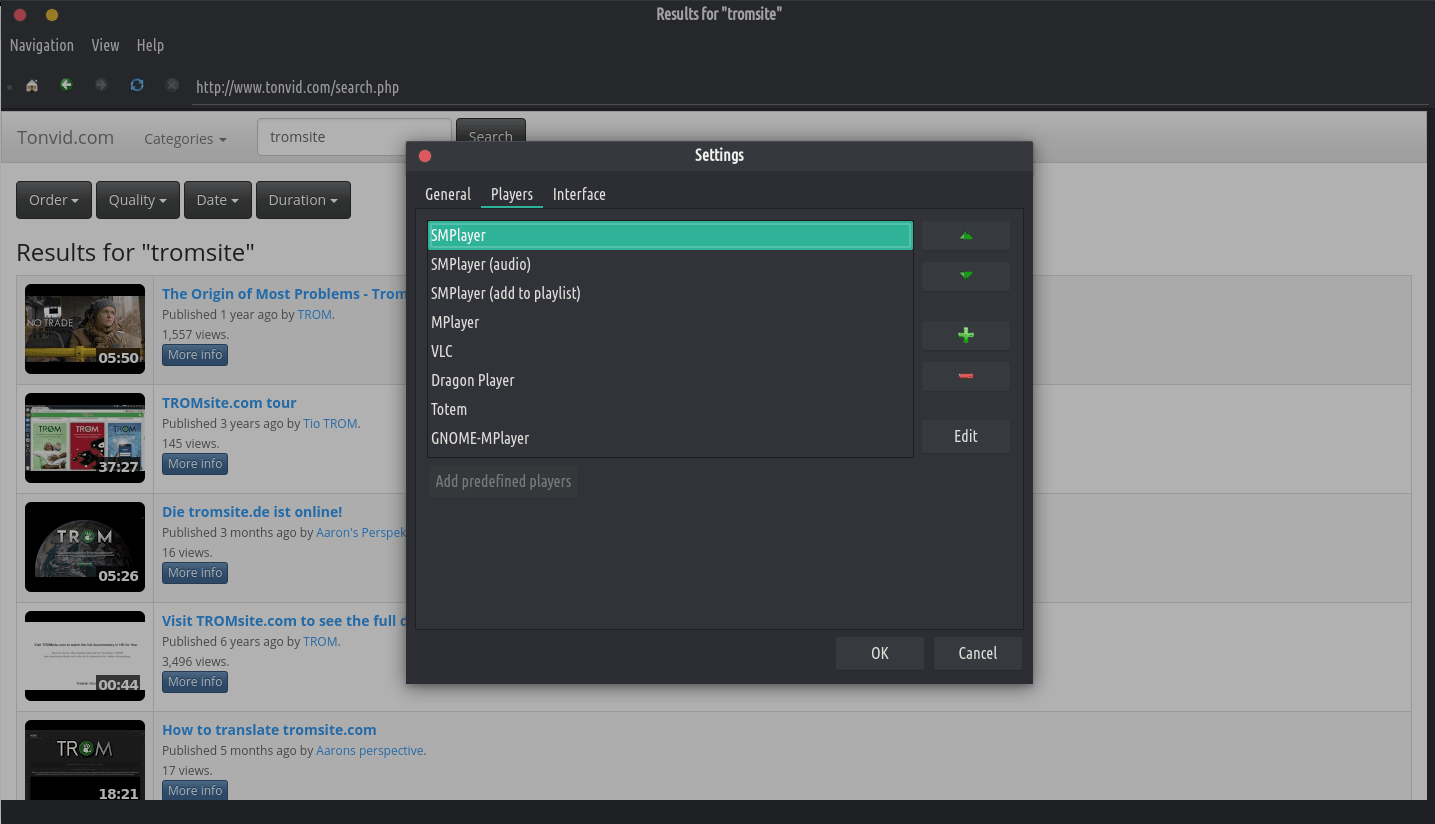Confirm settings with the OK button
Image resolution: width=1435 pixels, height=824 pixels.
tap(879, 653)
